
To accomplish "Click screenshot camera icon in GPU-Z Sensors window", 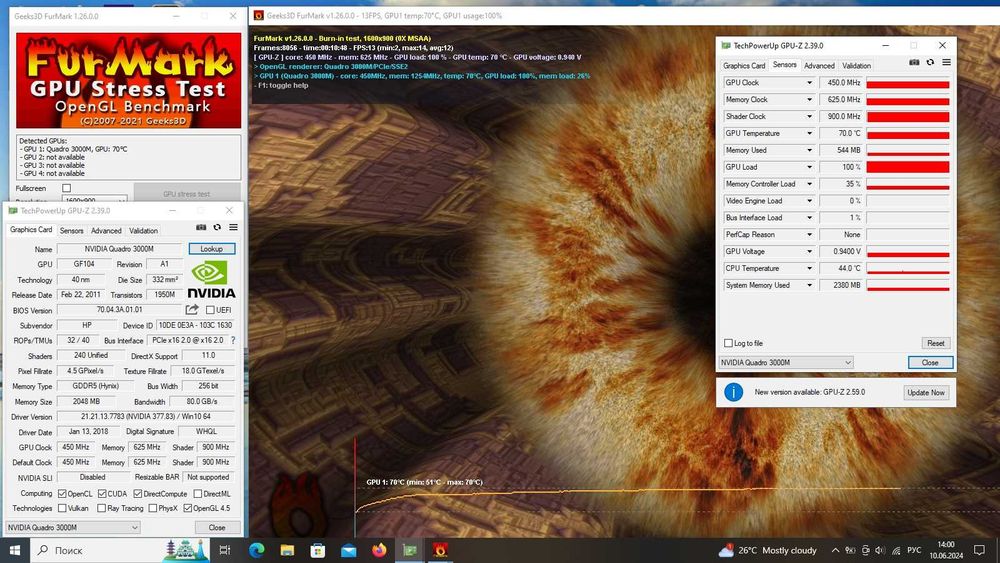I will [x=914, y=62].
